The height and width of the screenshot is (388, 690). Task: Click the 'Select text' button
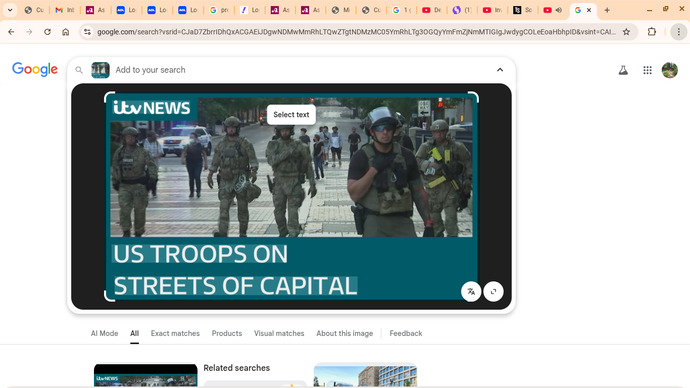[x=291, y=114]
